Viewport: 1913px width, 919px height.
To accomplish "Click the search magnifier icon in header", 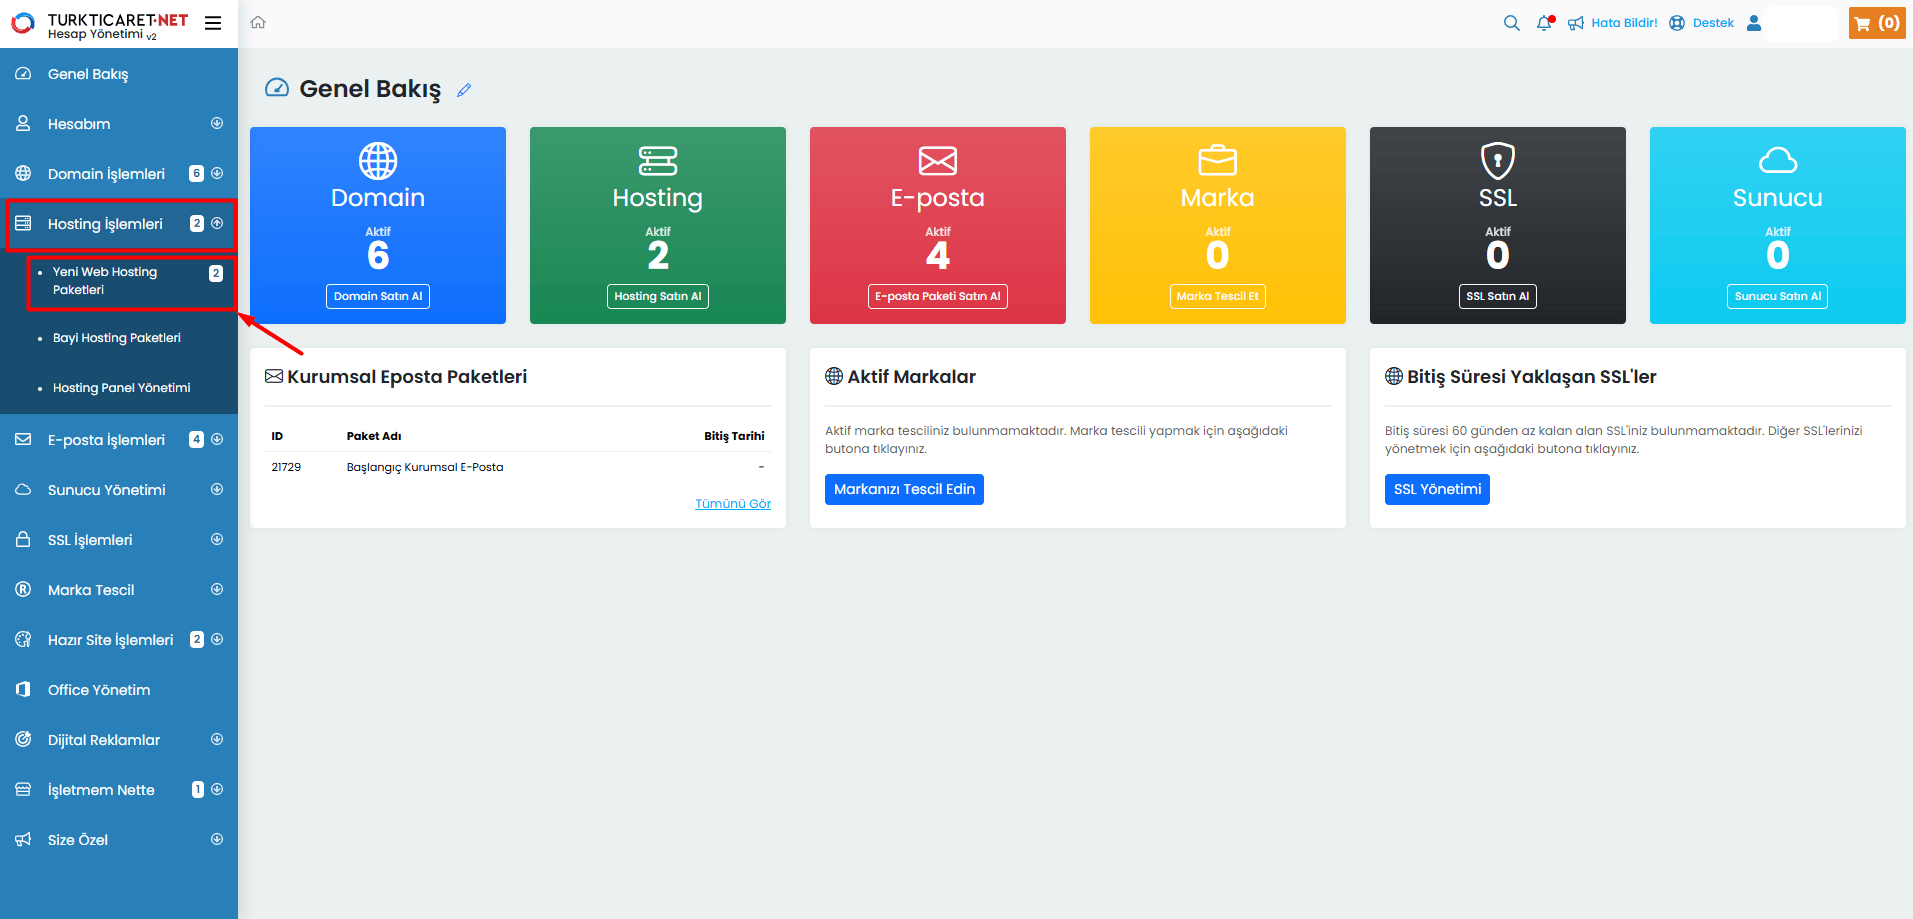I will (1511, 23).
